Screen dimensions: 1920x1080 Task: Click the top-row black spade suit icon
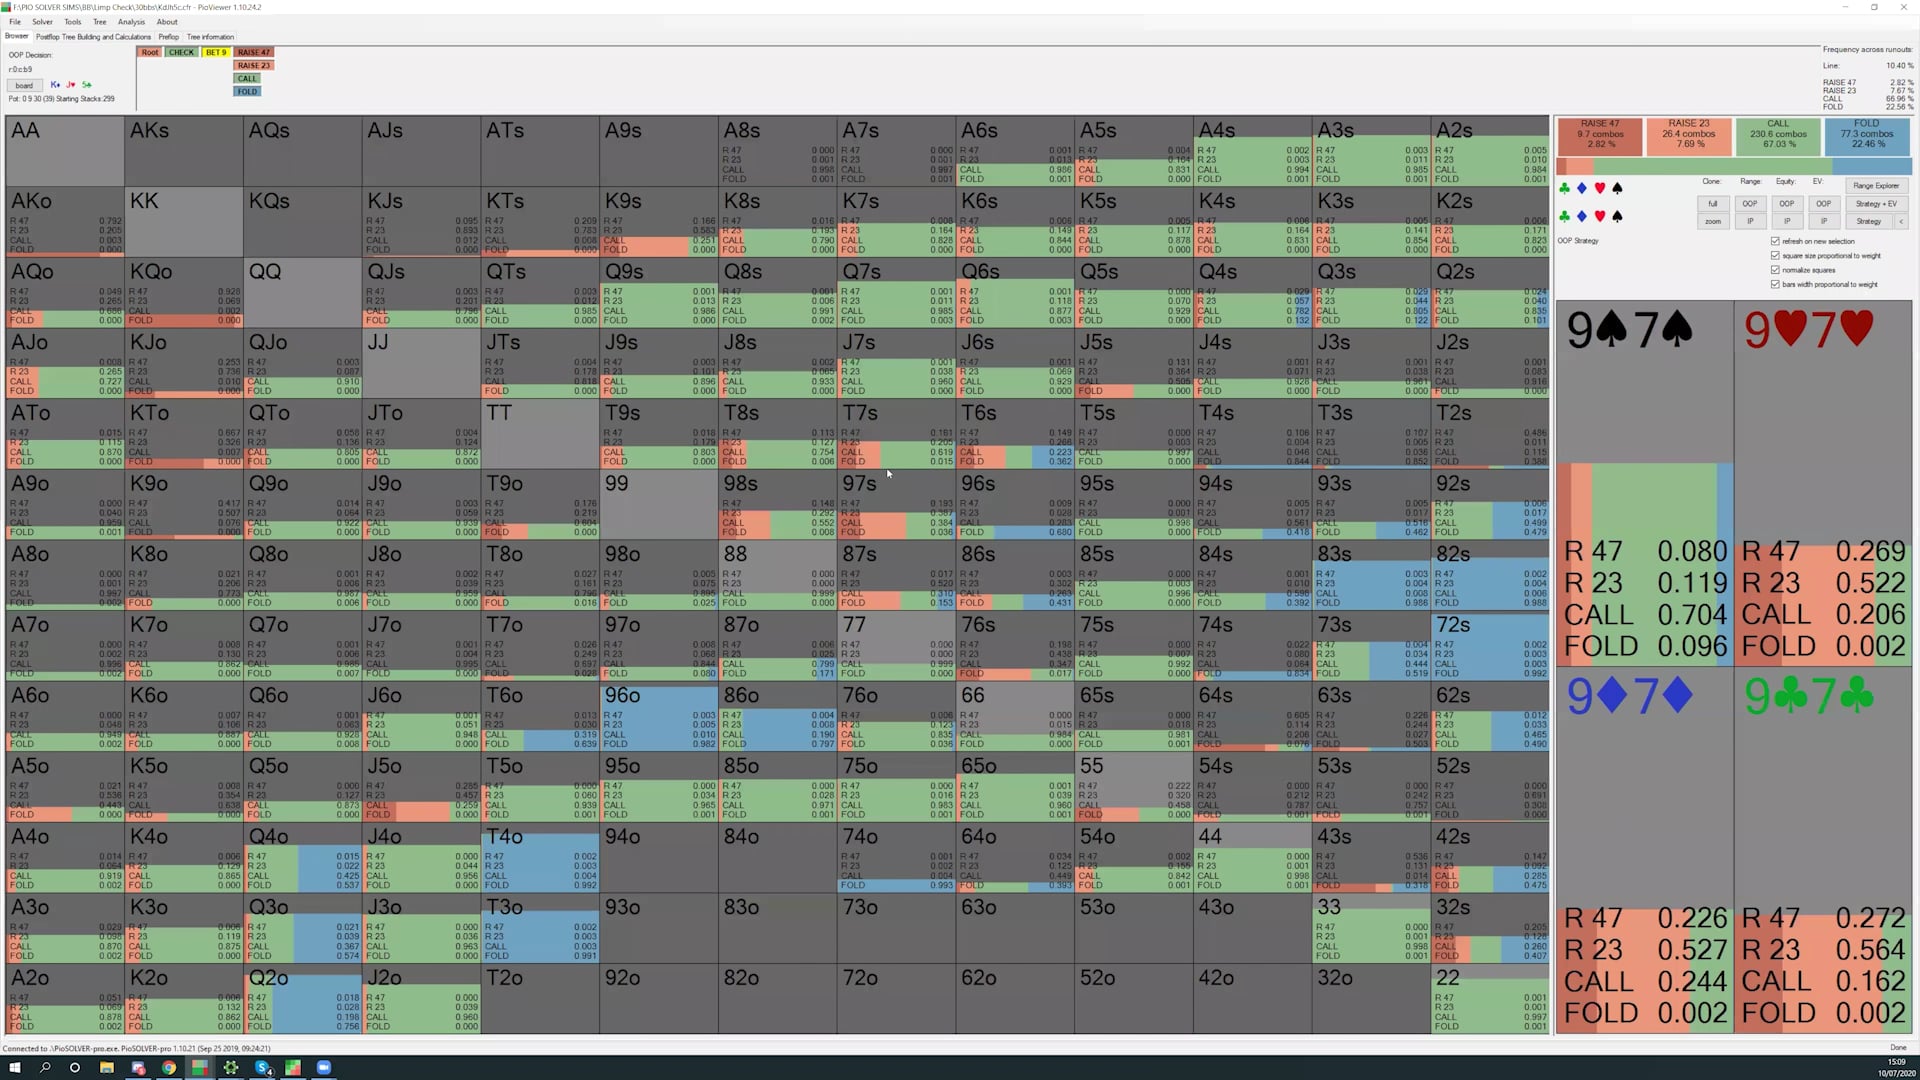pos(1617,188)
